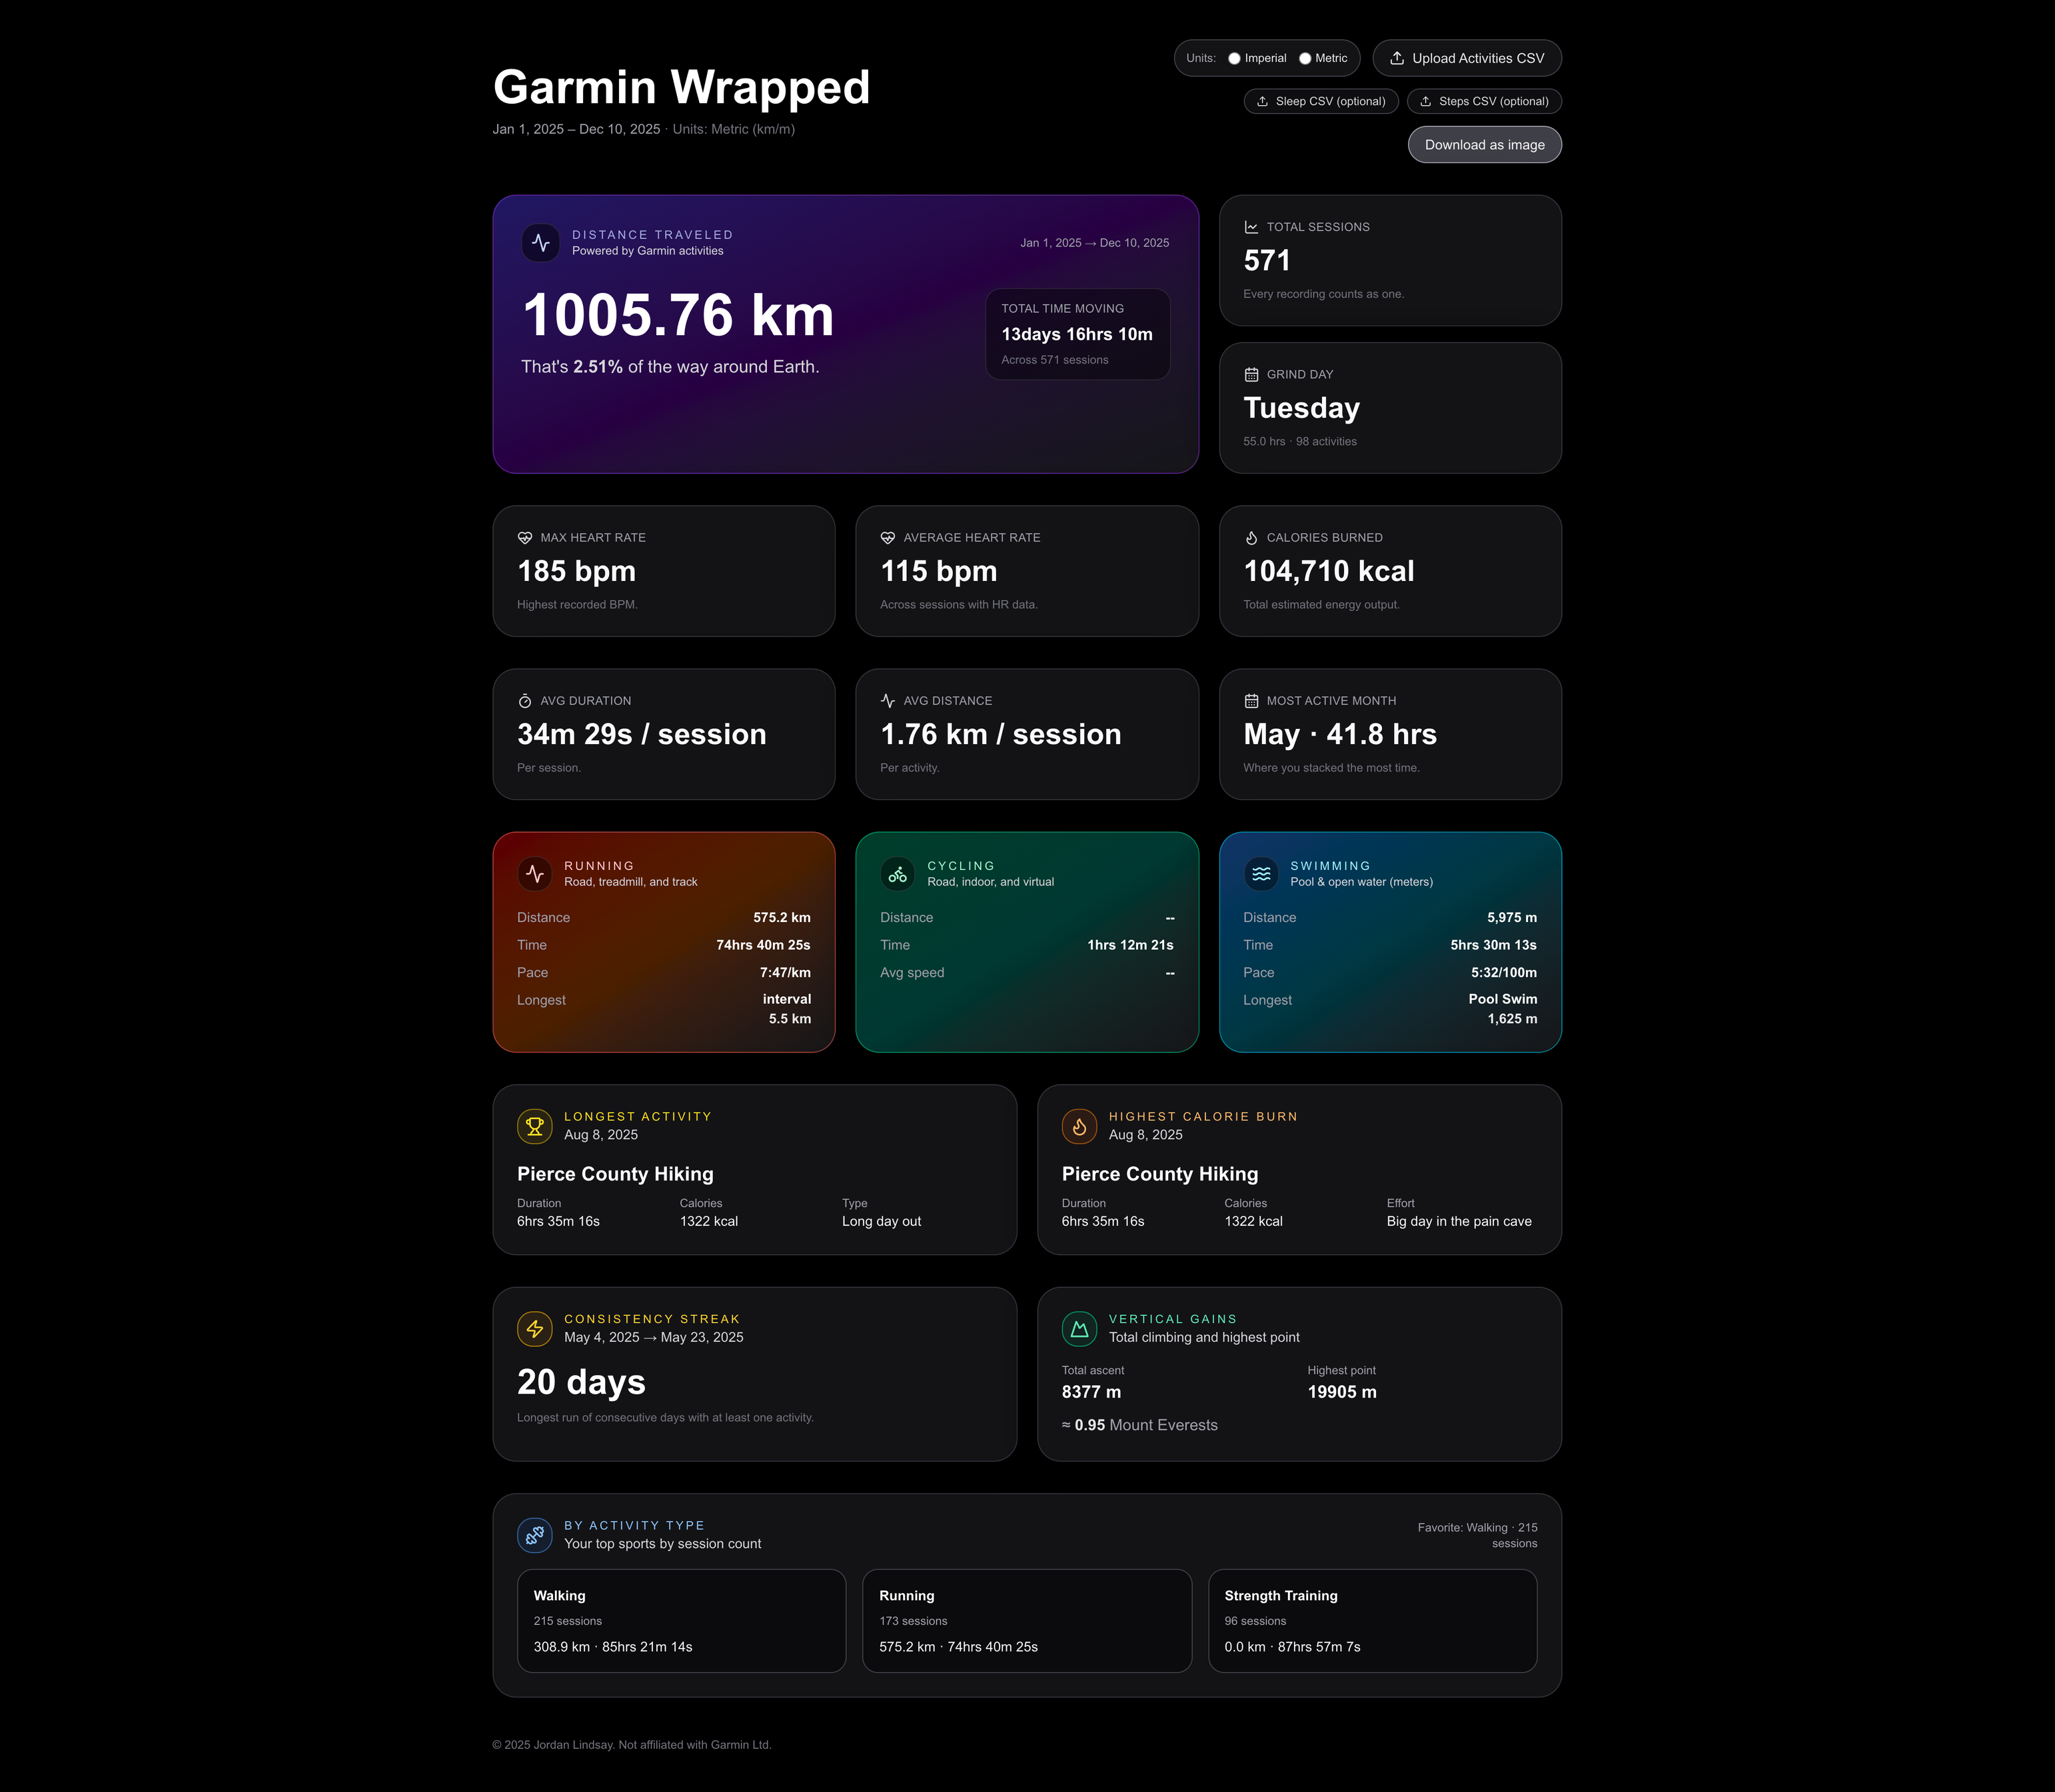
Task: Click the Grind Day calendar icon
Action: point(1251,375)
